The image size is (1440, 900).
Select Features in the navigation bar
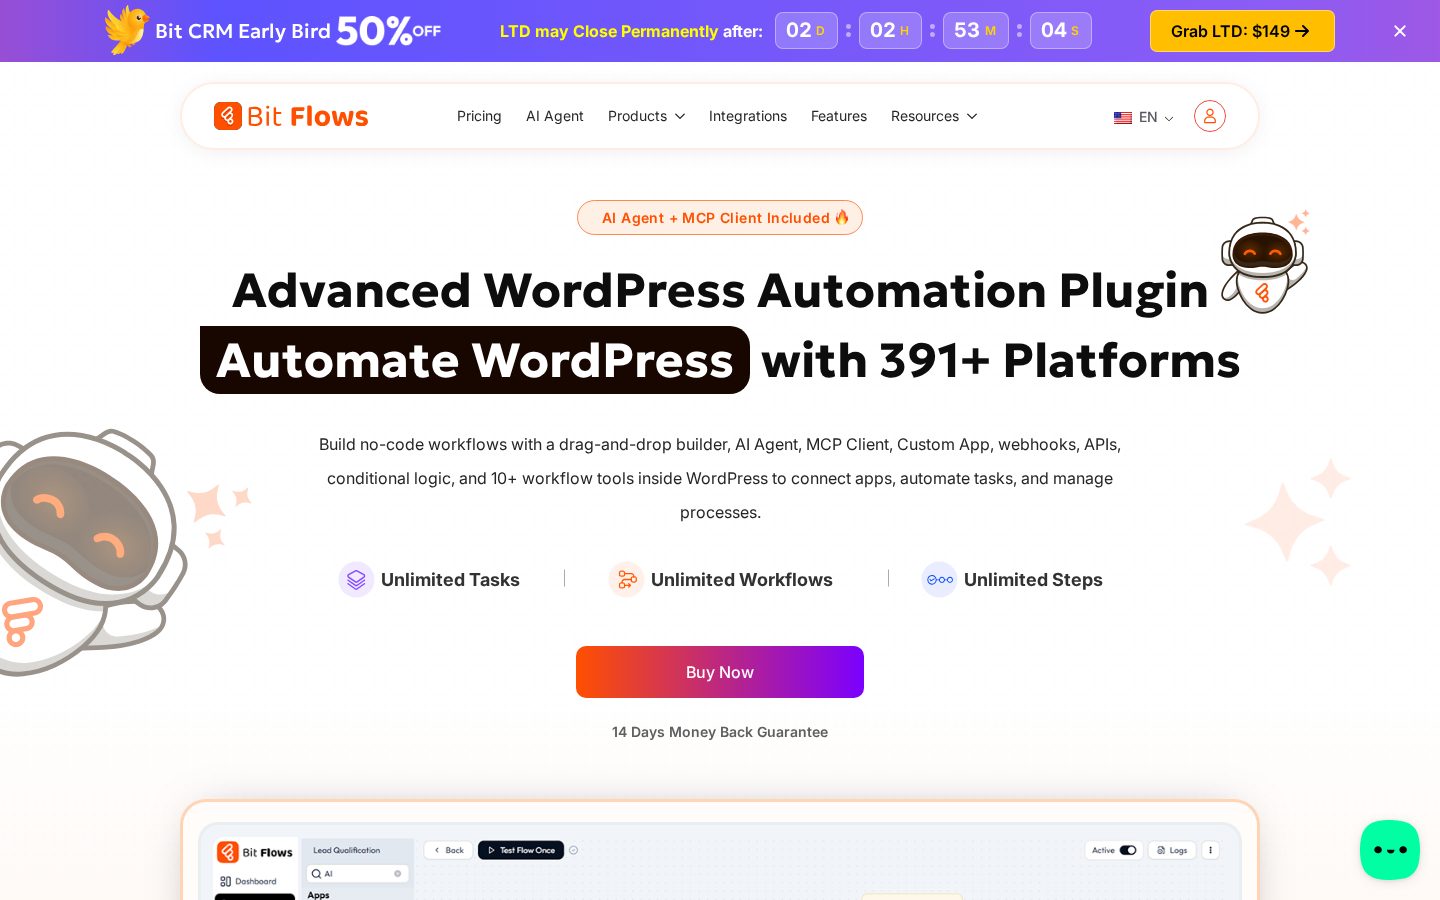point(839,116)
